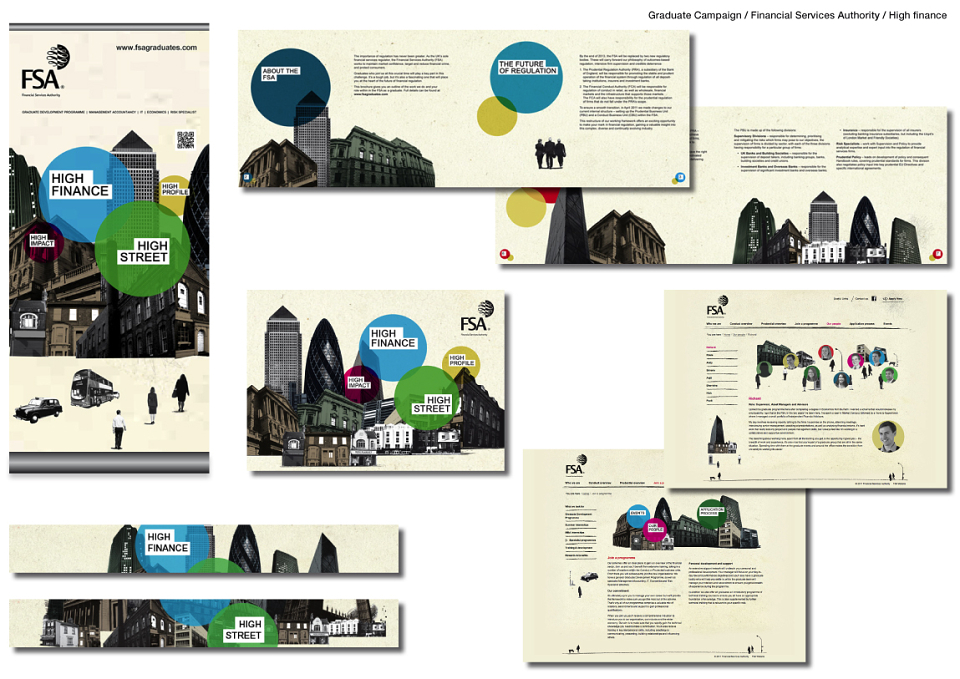Image resolution: width=960 pixels, height=679 pixels.
Task: Select Summer internships in the Join page sidebar
Action: (x=577, y=525)
